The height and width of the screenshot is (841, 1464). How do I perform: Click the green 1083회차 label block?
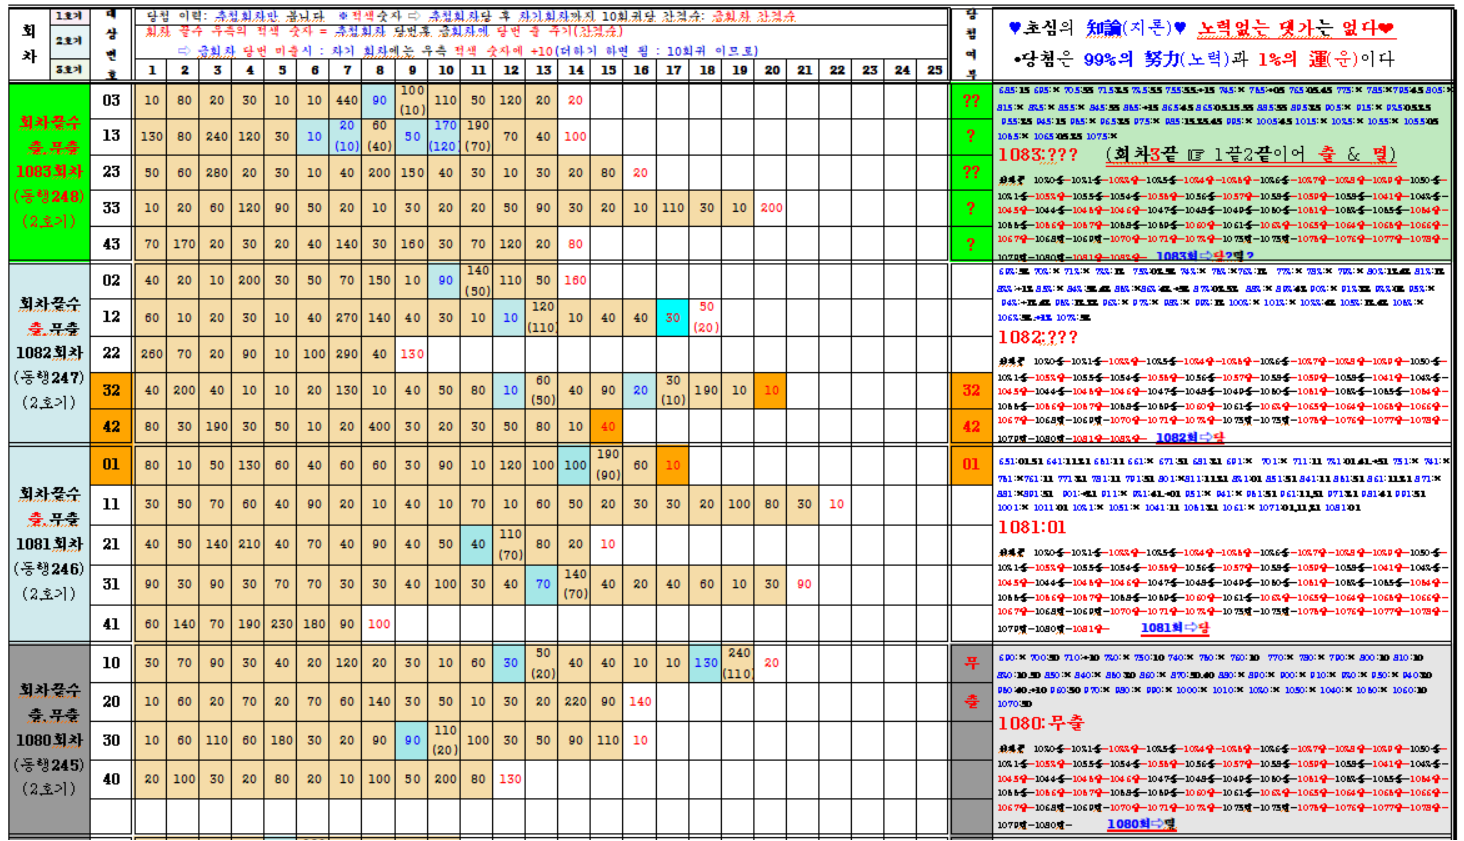[x=49, y=172]
